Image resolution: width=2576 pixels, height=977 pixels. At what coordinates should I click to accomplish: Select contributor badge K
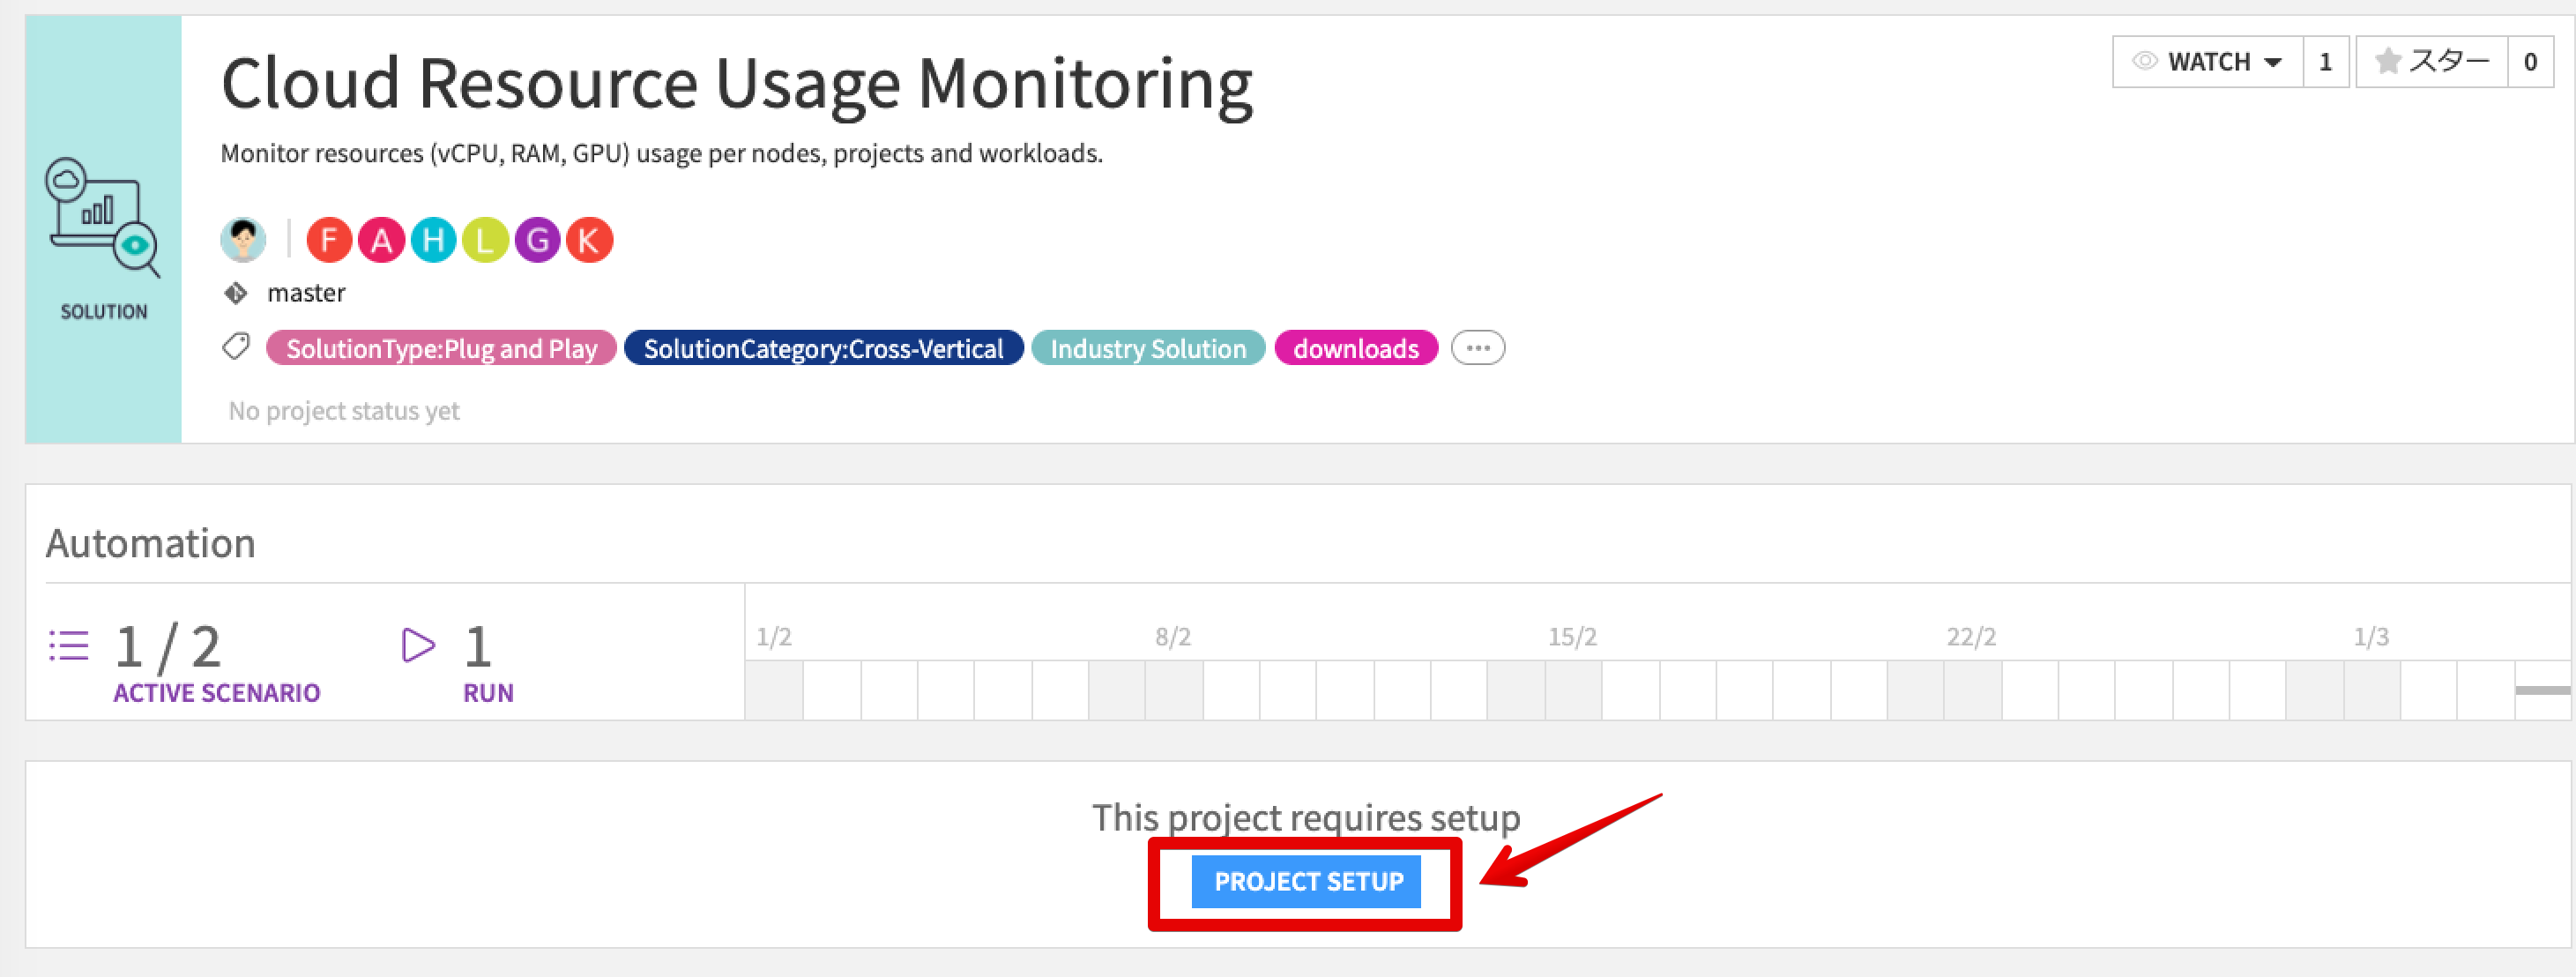589,239
